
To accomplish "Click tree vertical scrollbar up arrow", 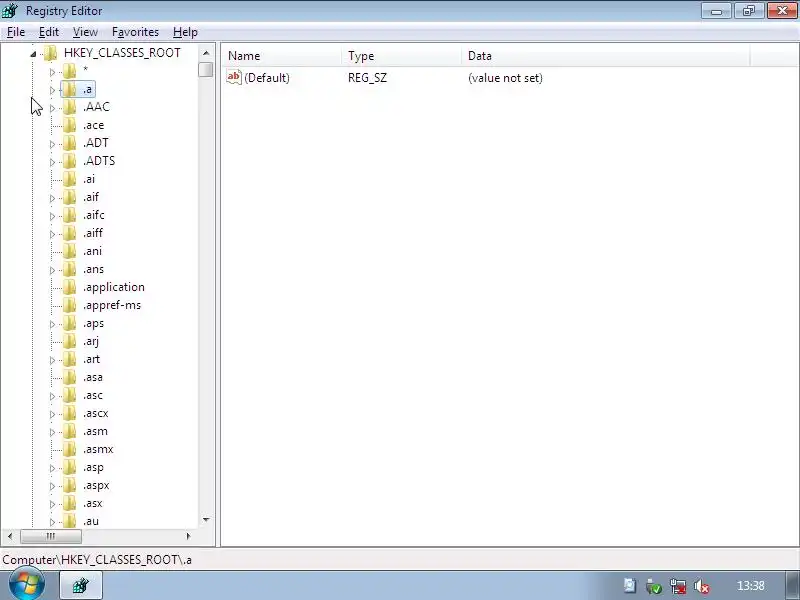I will point(206,53).
